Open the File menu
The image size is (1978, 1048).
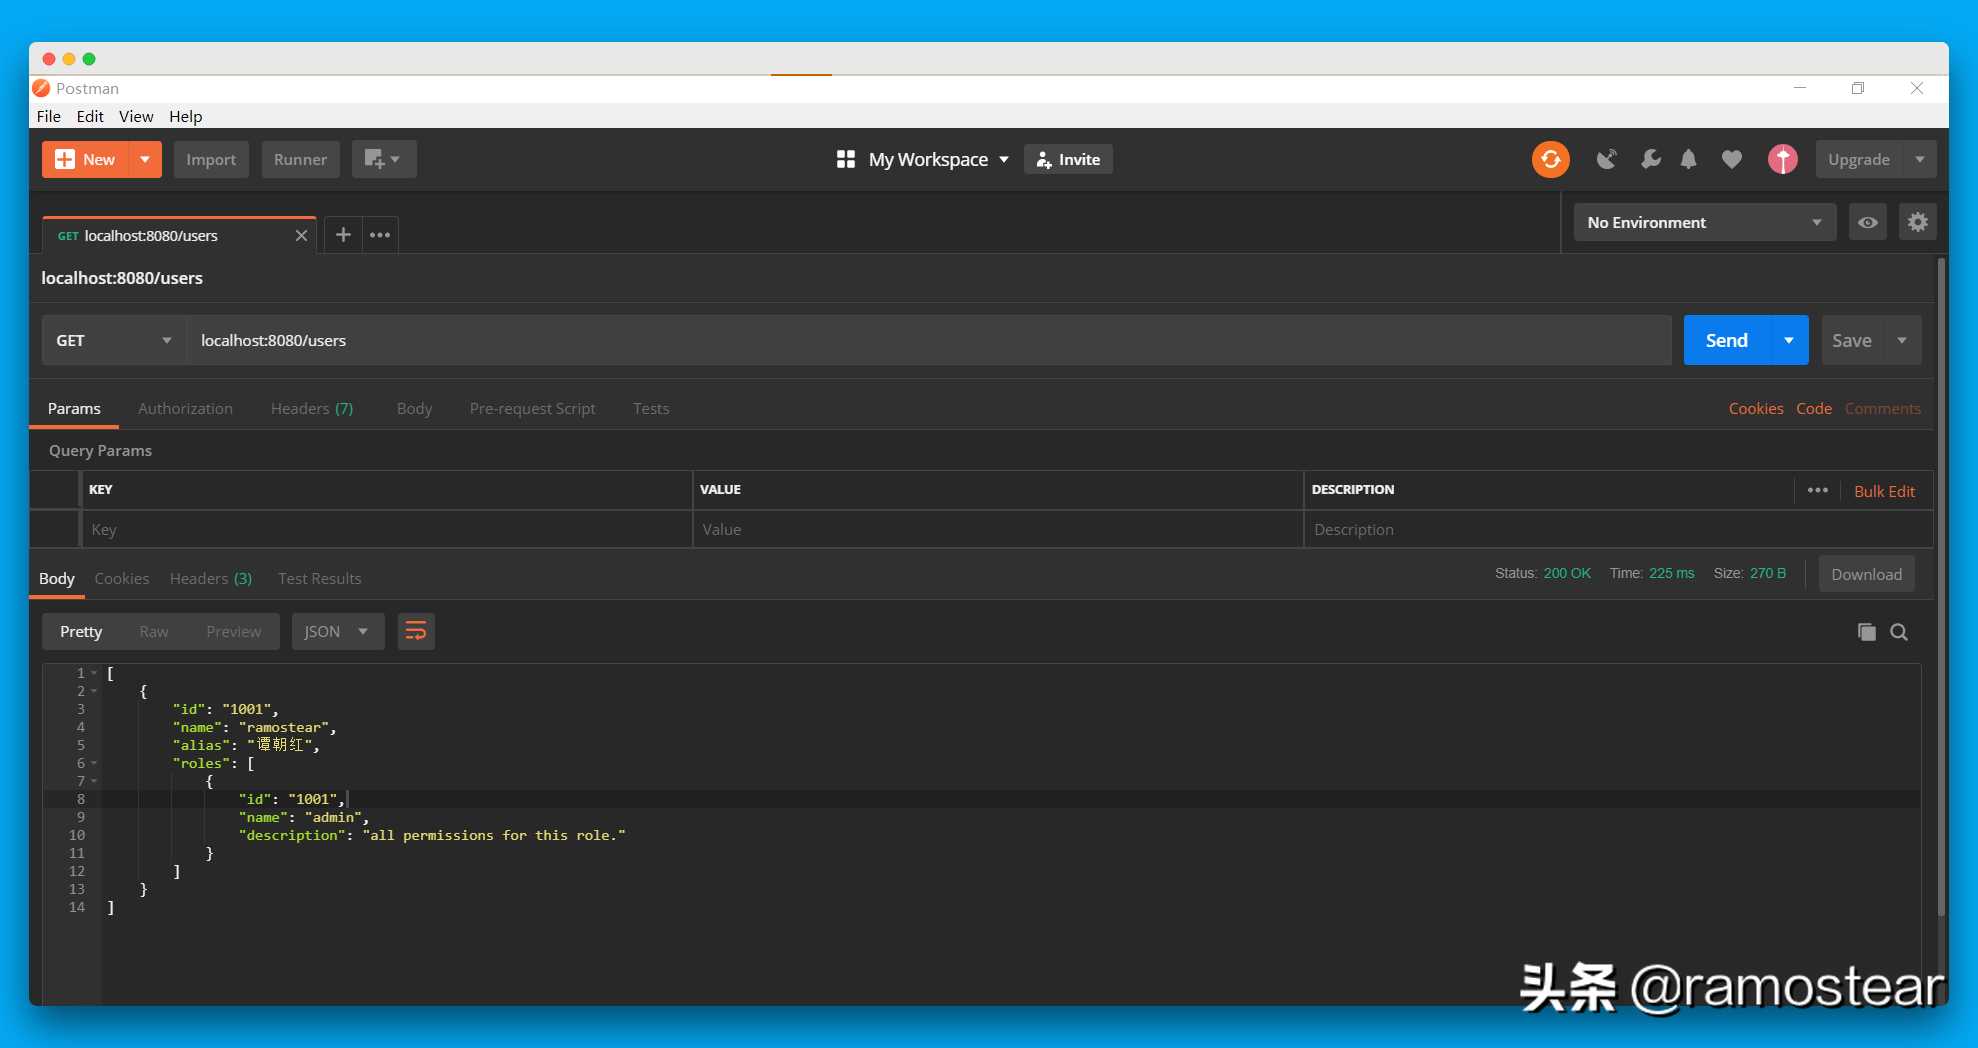[49, 116]
